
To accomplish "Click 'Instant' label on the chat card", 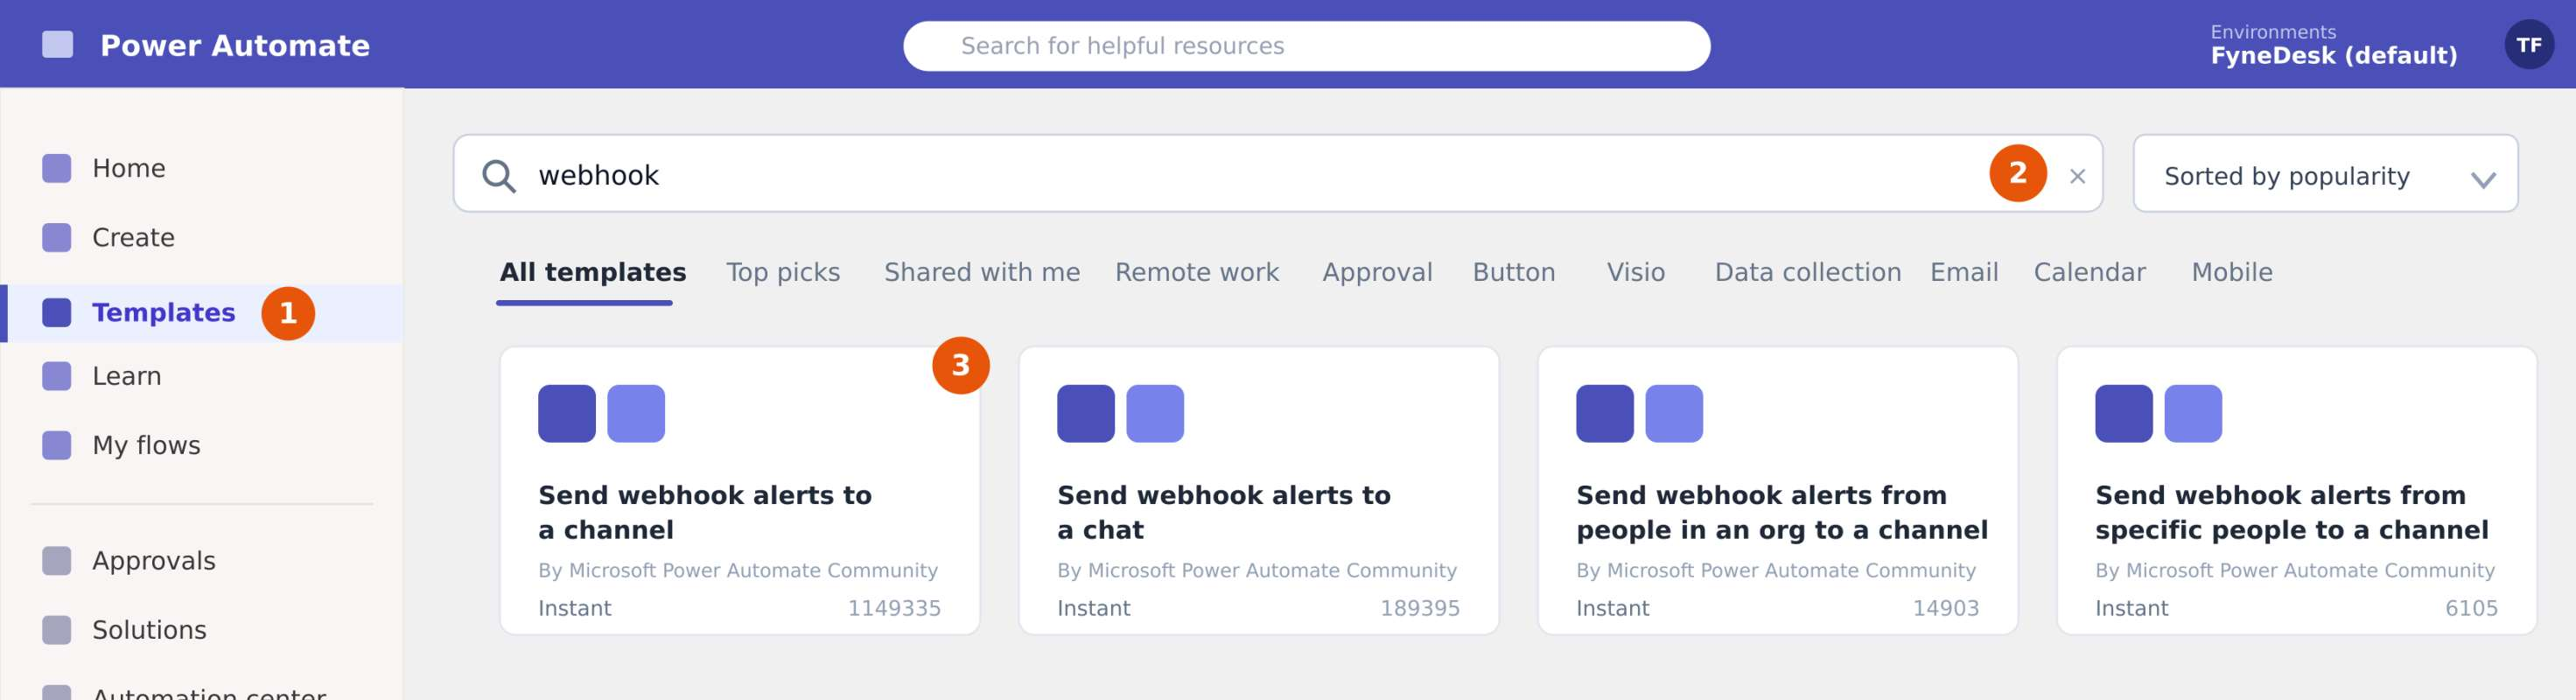I will [x=1094, y=608].
